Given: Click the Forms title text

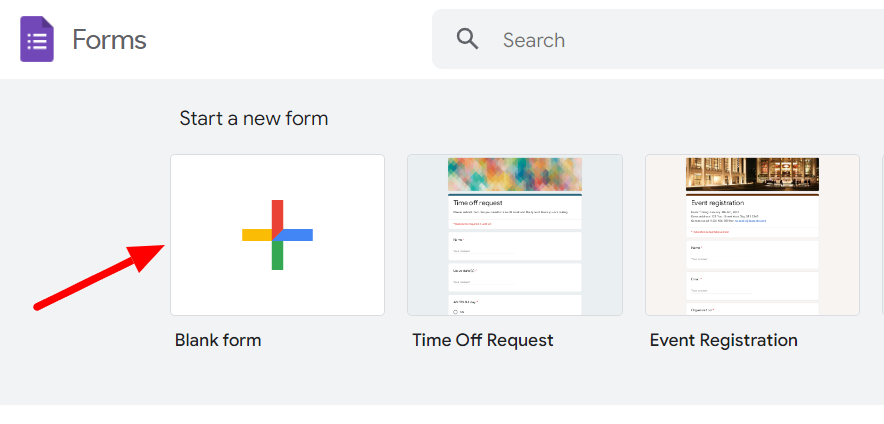Looking at the screenshot, I should 109,40.
